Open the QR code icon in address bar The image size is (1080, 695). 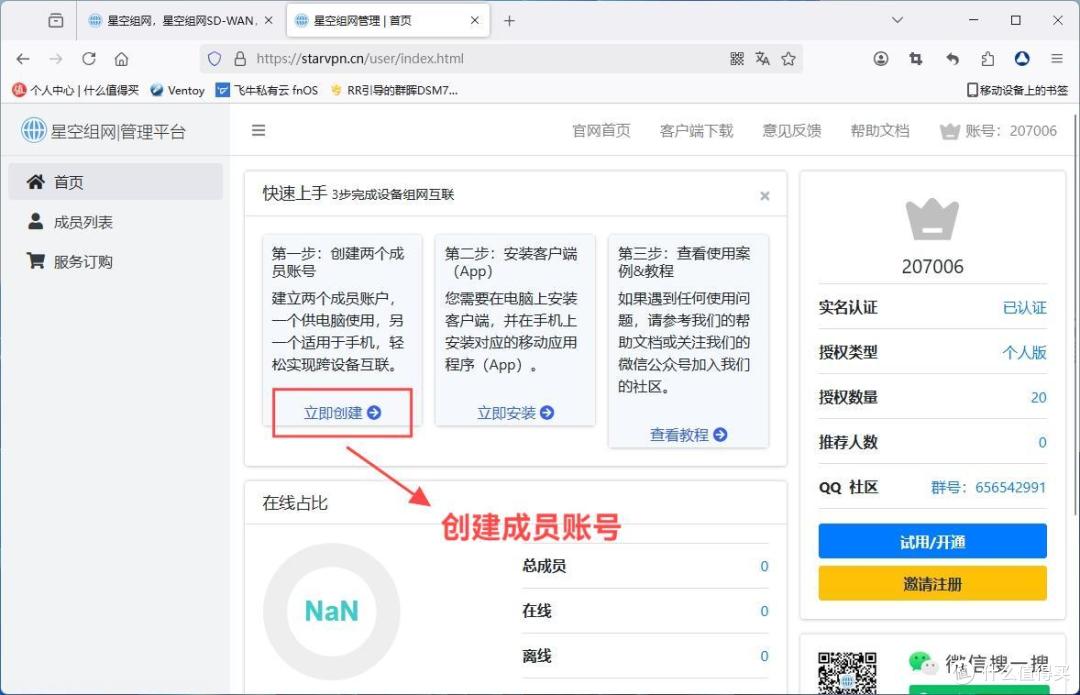coord(737,59)
